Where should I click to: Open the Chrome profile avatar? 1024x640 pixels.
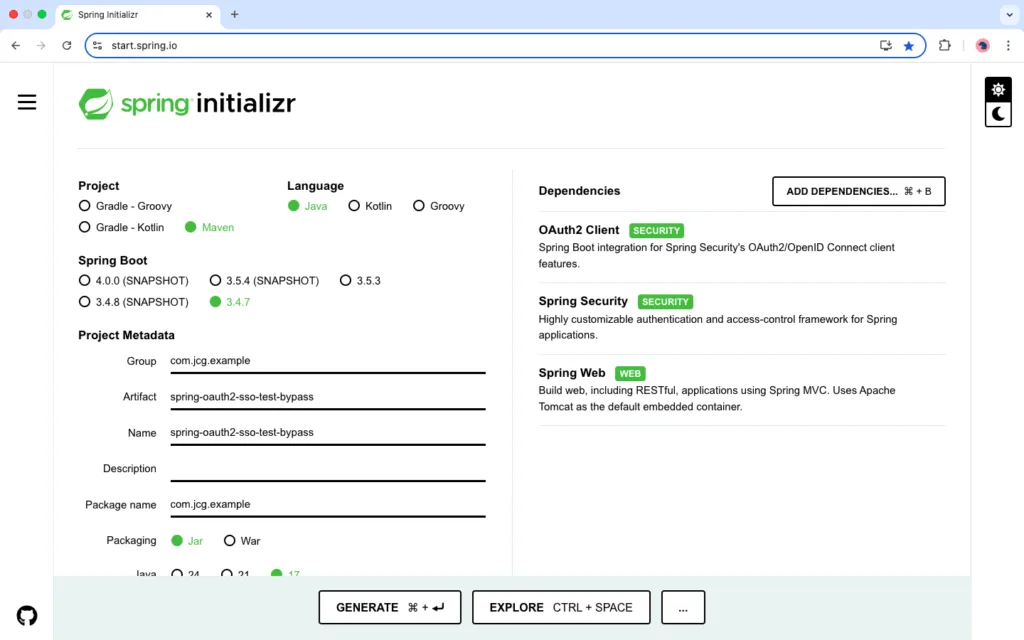tap(982, 46)
